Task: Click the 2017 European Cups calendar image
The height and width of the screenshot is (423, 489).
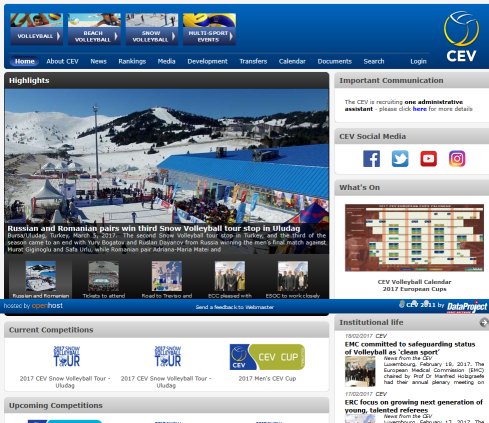Action: pyautogui.click(x=414, y=238)
